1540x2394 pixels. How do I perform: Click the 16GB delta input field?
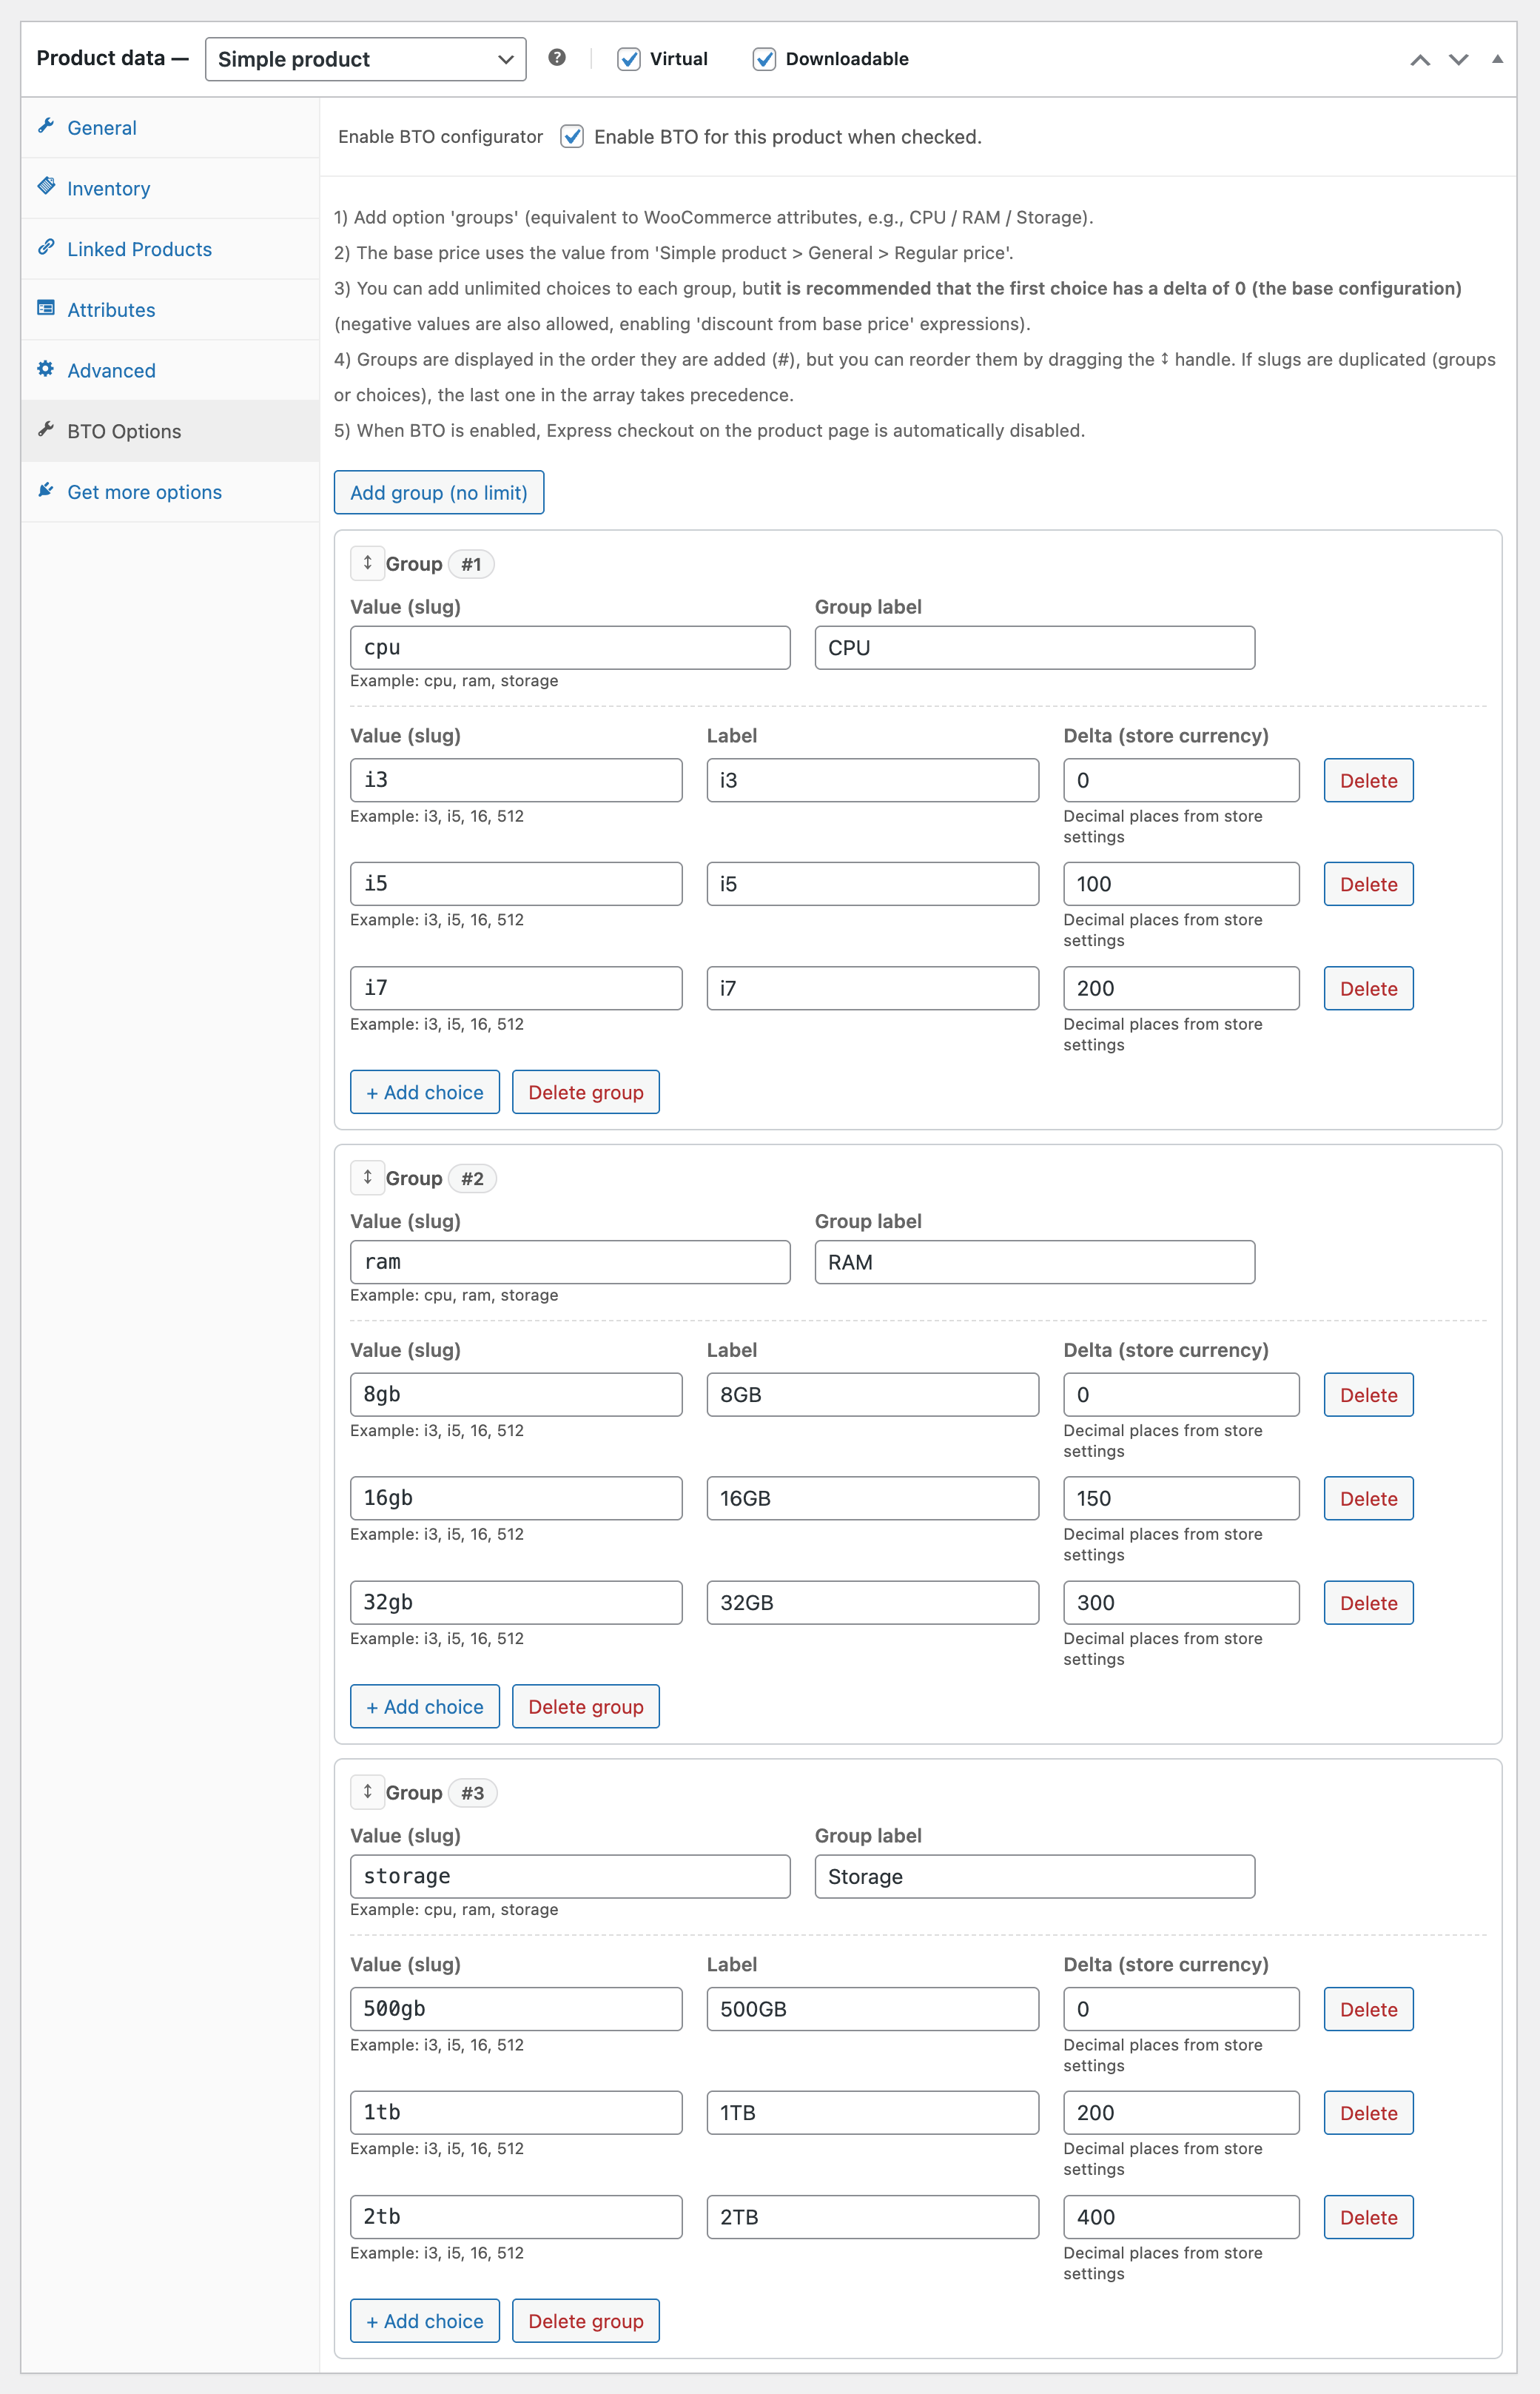1180,1498
